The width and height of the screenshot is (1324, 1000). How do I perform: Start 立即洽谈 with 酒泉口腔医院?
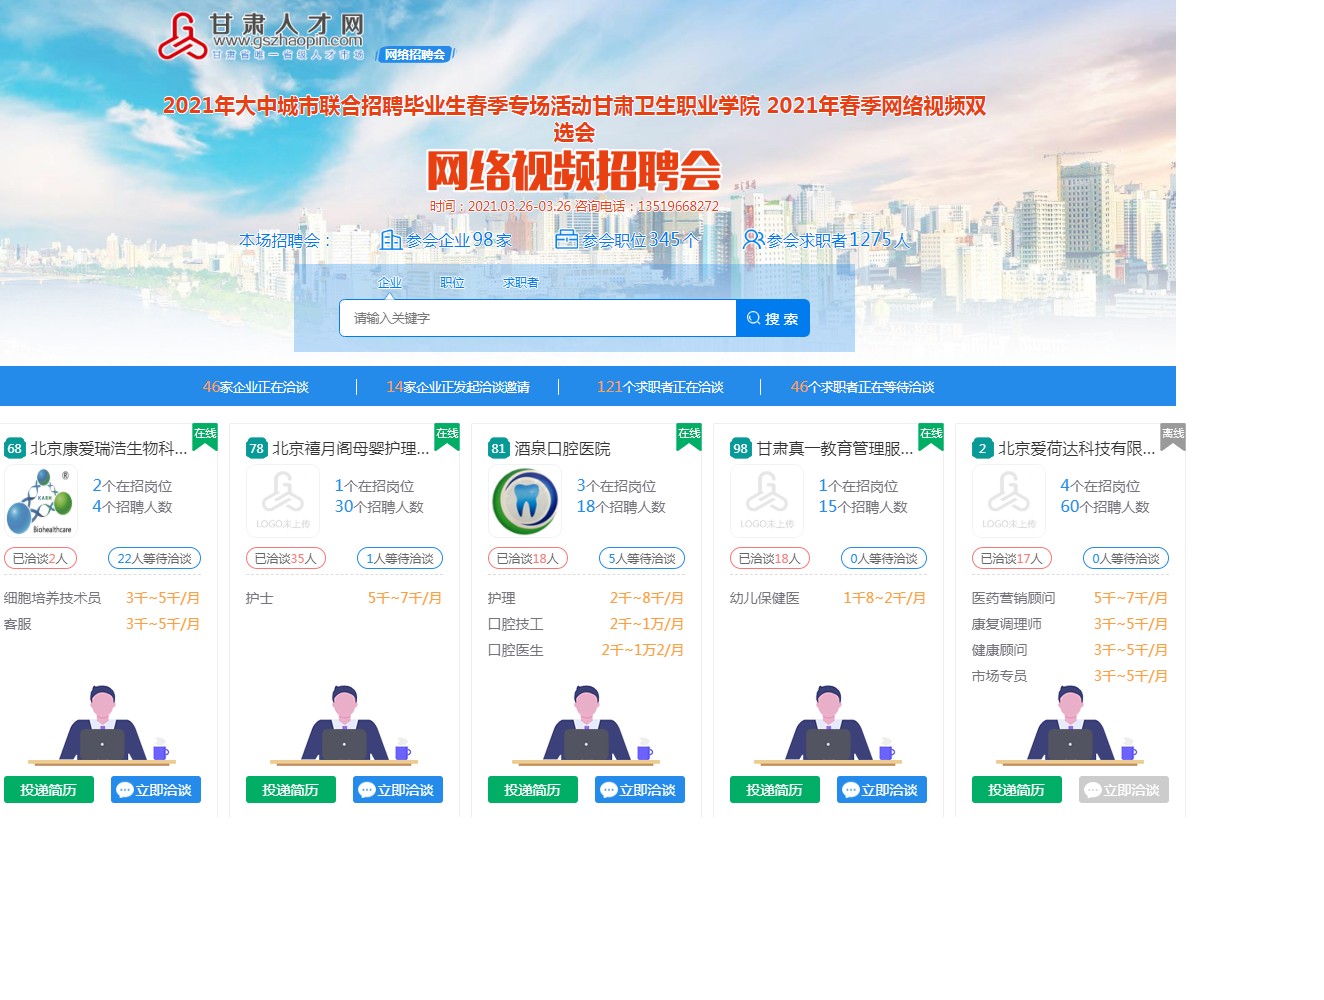639,790
